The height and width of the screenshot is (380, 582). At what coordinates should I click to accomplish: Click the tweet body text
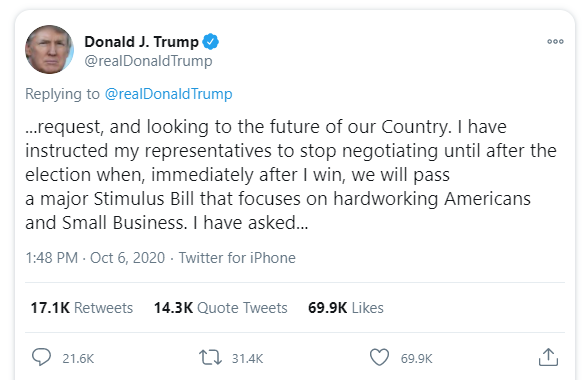pos(291,174)
